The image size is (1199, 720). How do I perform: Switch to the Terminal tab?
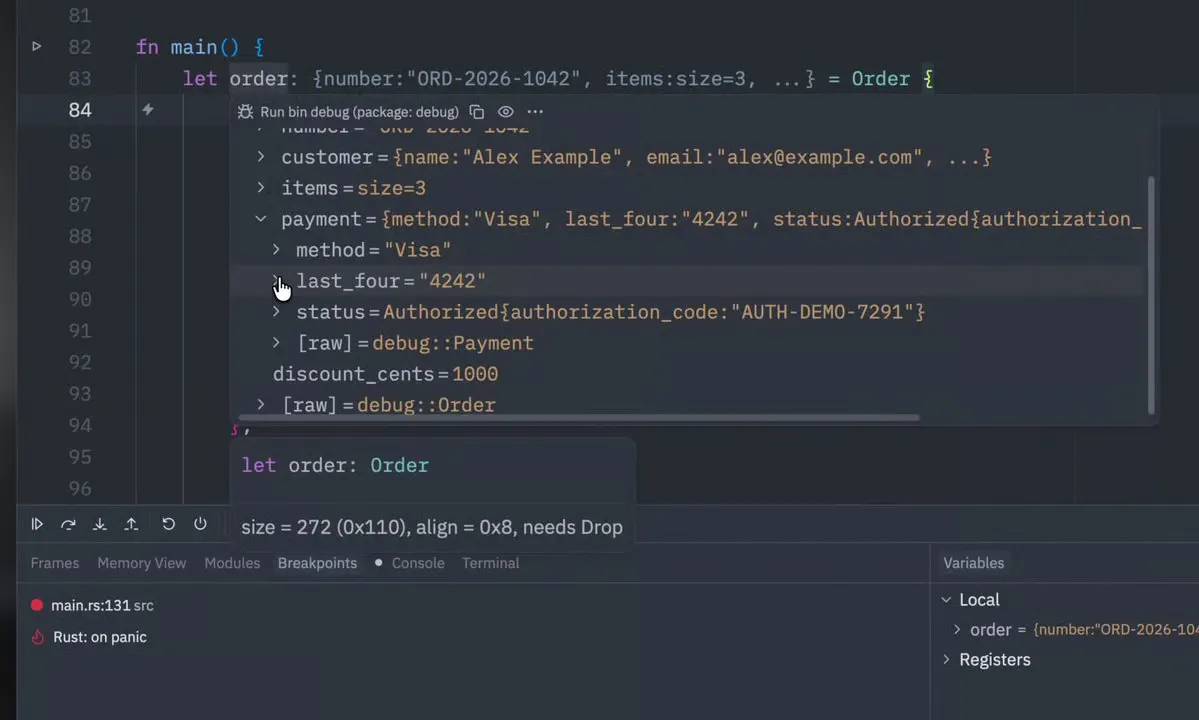(x=490, y=563)
